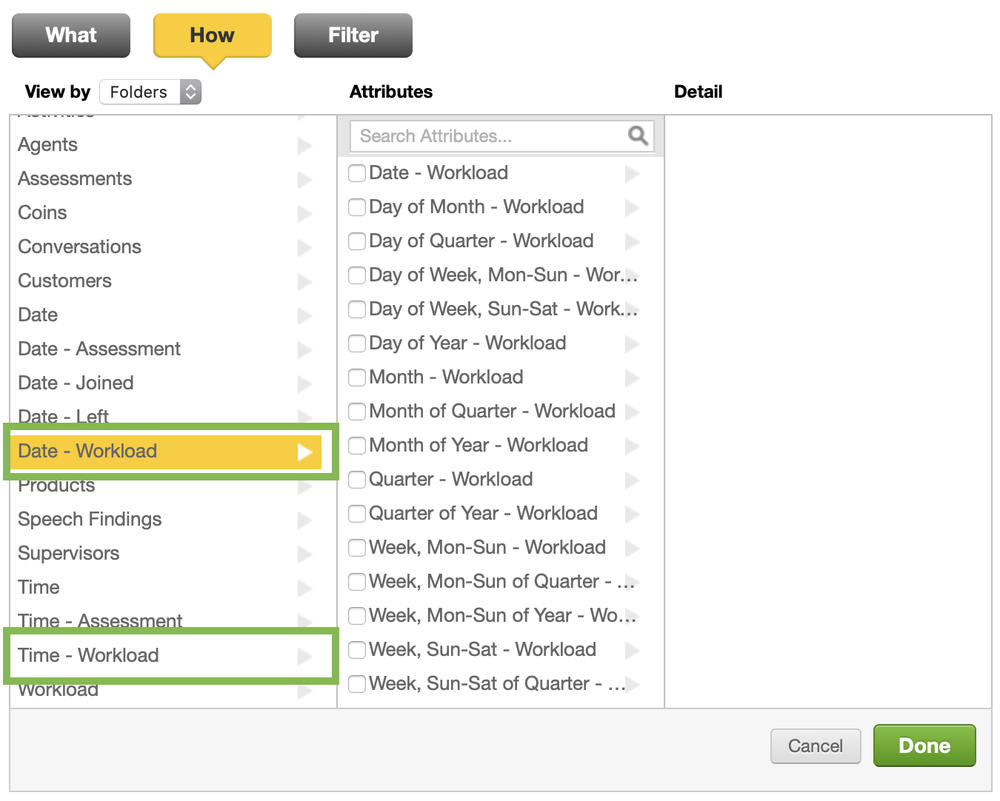Click the Done button
The image size is (1000, 801).
pos(924,745)
